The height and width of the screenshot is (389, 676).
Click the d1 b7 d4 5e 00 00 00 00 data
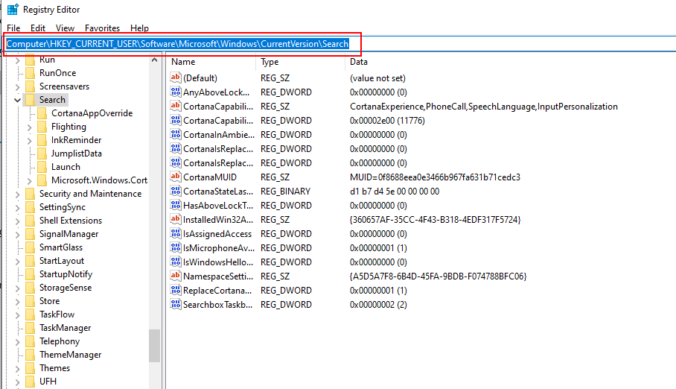coord(394,191)
